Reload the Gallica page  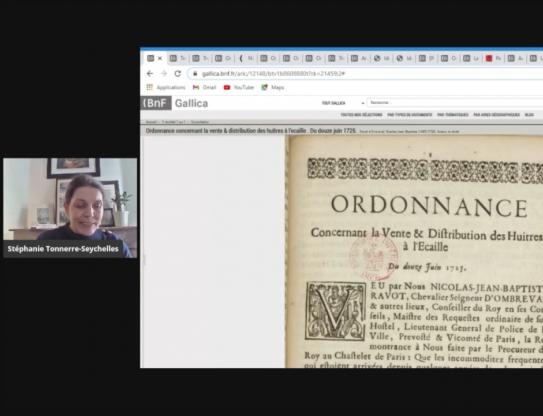[178, 73]
